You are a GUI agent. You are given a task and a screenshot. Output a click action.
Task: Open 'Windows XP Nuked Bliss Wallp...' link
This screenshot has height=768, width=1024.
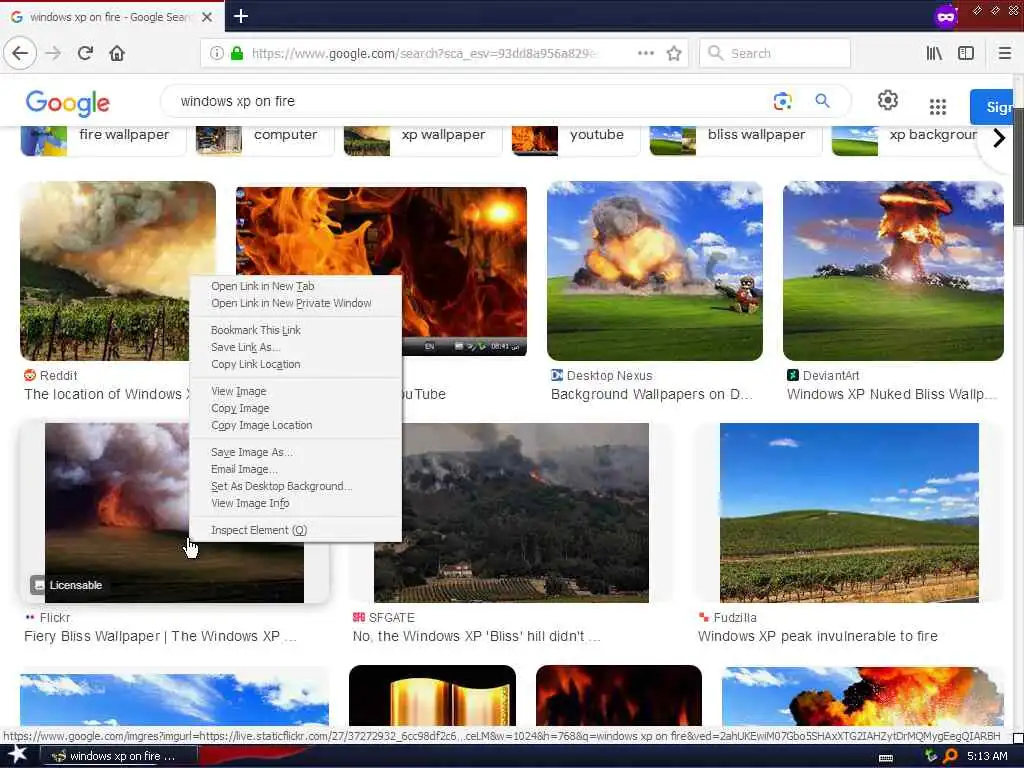[891, 394]
